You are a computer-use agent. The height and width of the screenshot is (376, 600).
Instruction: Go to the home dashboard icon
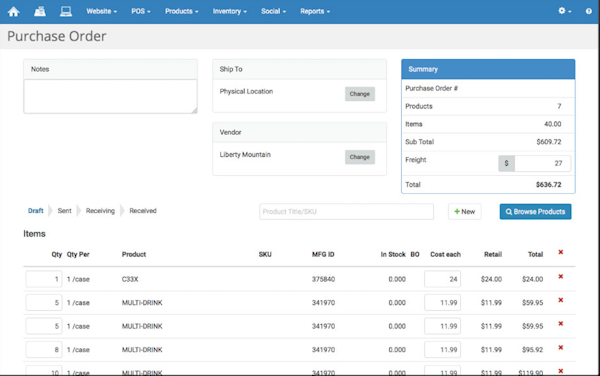coord(13,11)
